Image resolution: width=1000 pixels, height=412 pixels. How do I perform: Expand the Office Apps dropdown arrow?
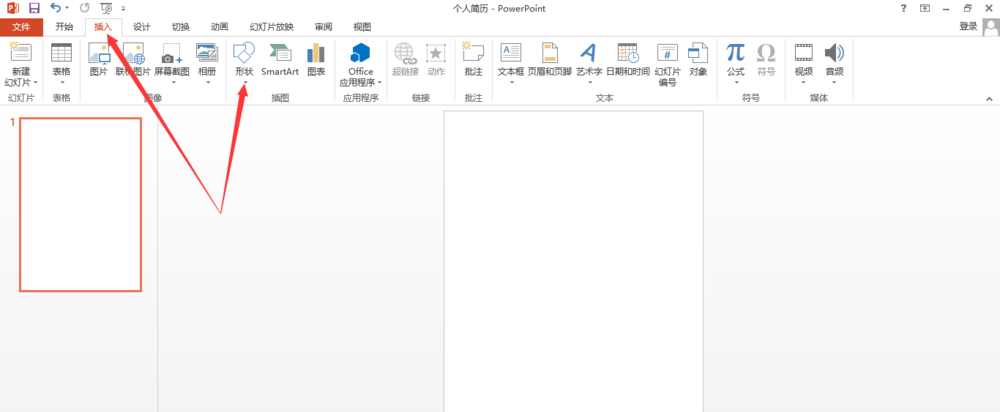pos(380,83)
